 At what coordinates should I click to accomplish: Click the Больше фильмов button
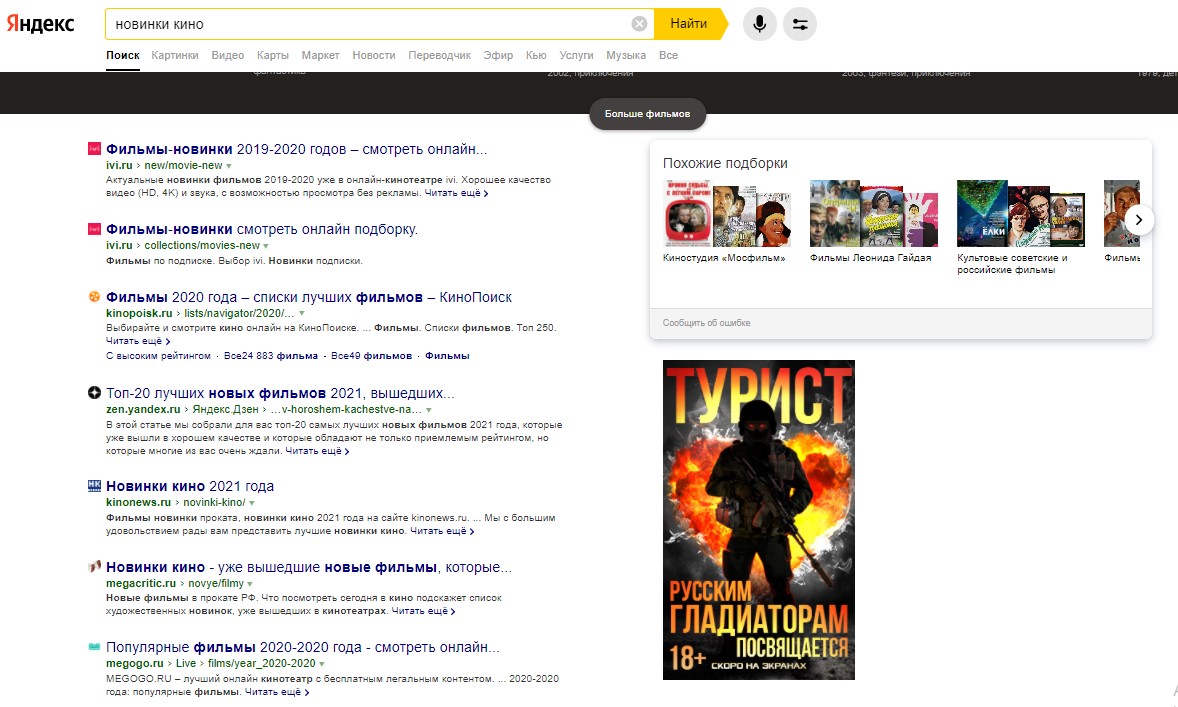click(648, 113)
